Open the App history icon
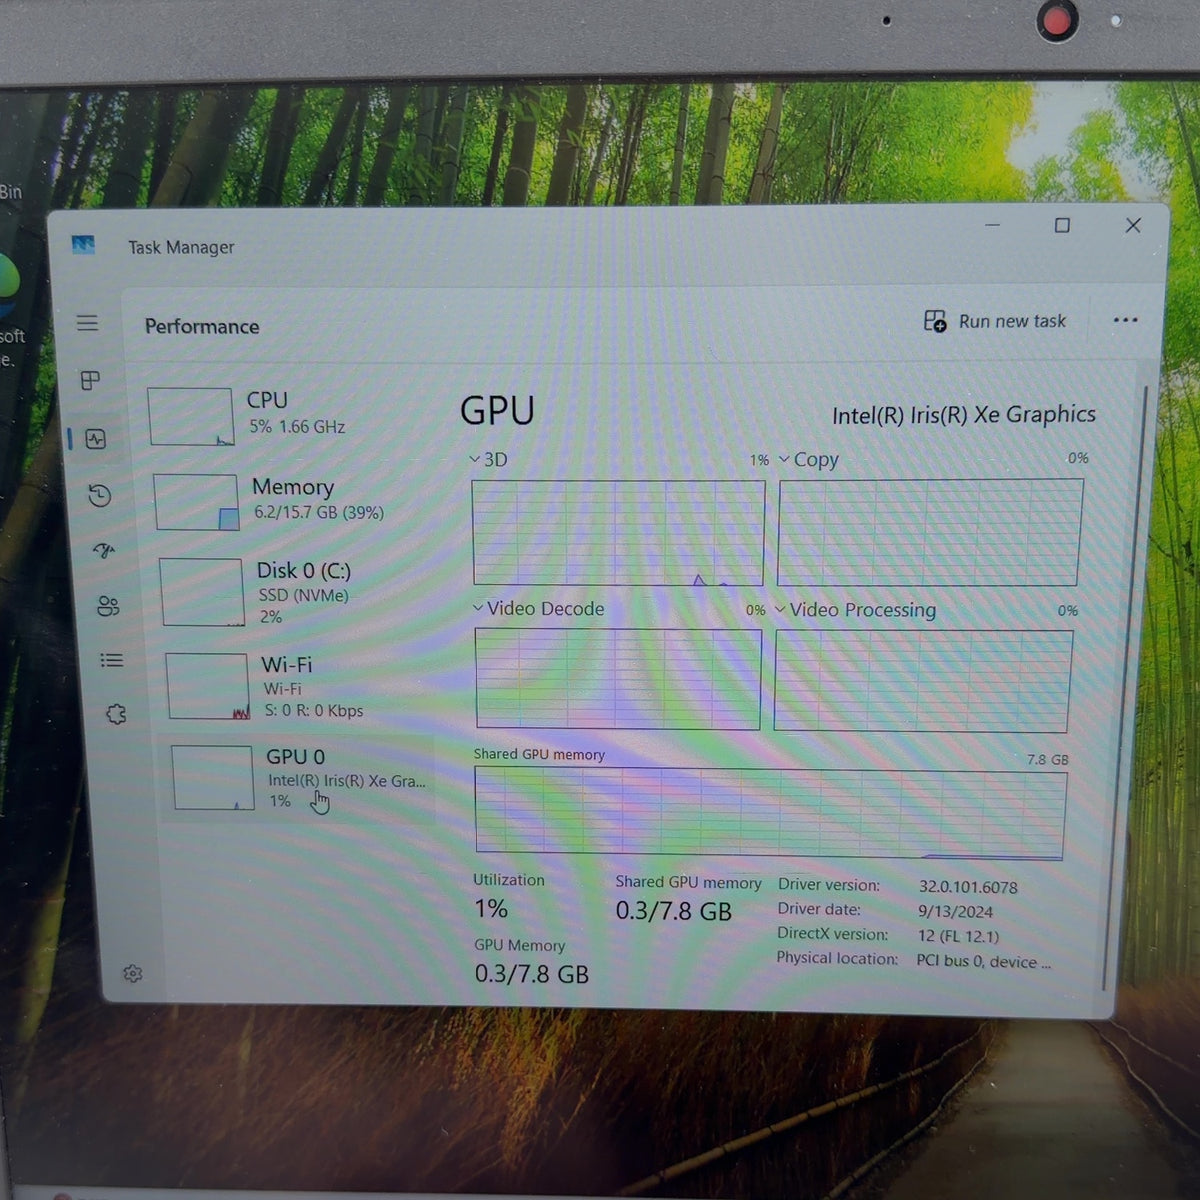Viewport: 1200px width, 1200px height. (99, 495)
